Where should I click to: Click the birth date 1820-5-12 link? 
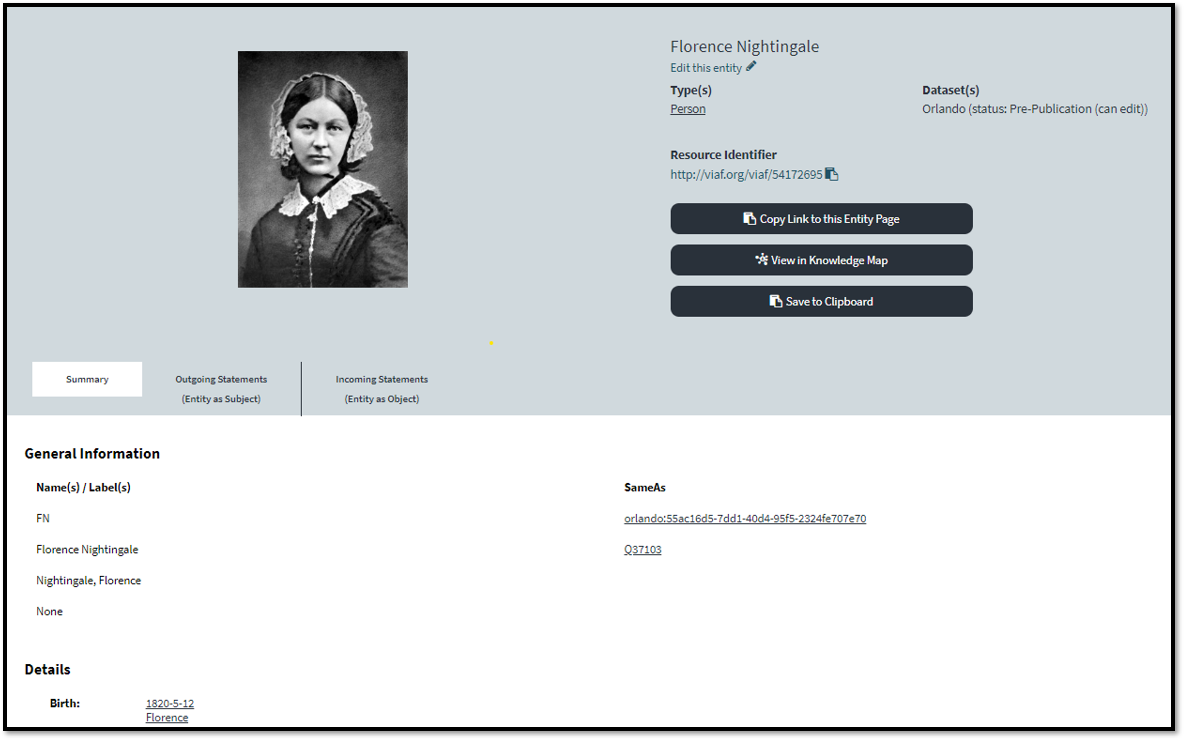tap(169, 704)
